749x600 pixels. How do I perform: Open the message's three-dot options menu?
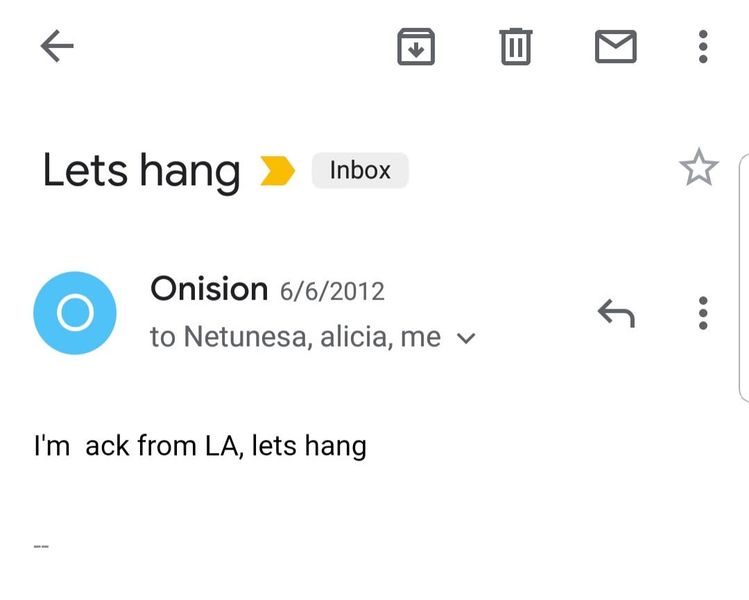(703, 313)
